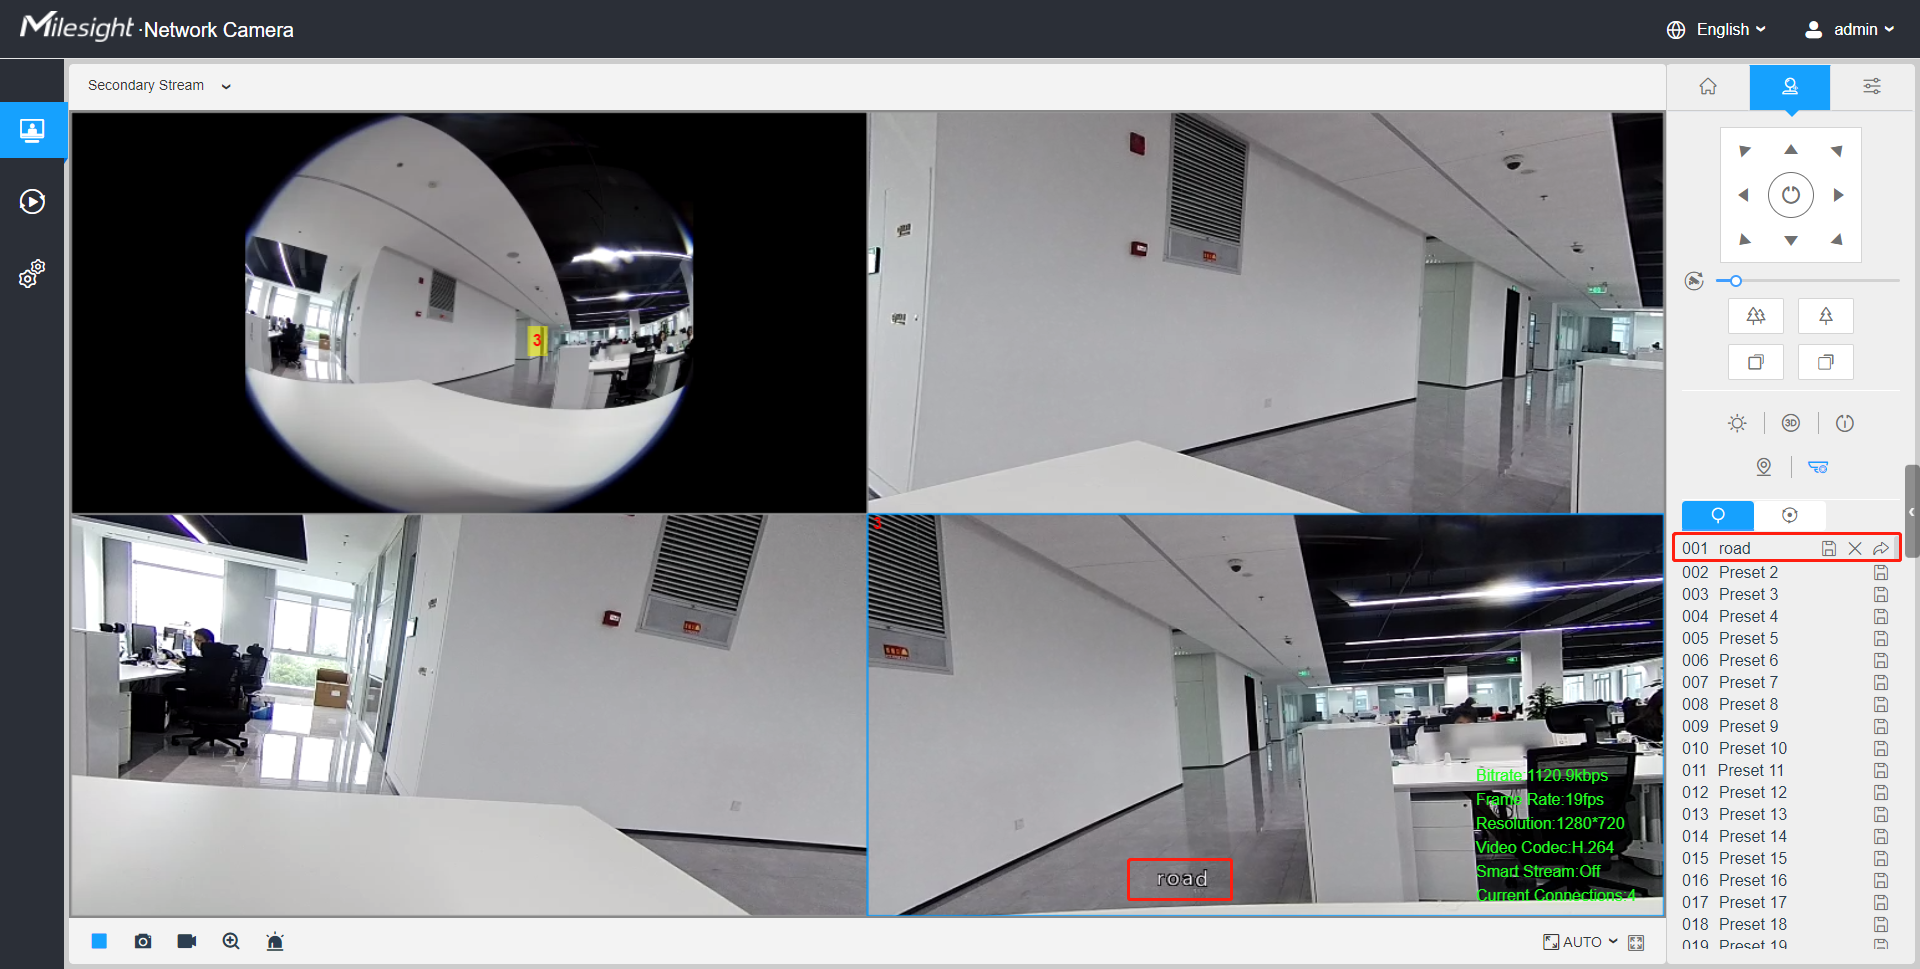Start recording with video camera icon
Screen dimensions: 1920x969
(187, 941)
